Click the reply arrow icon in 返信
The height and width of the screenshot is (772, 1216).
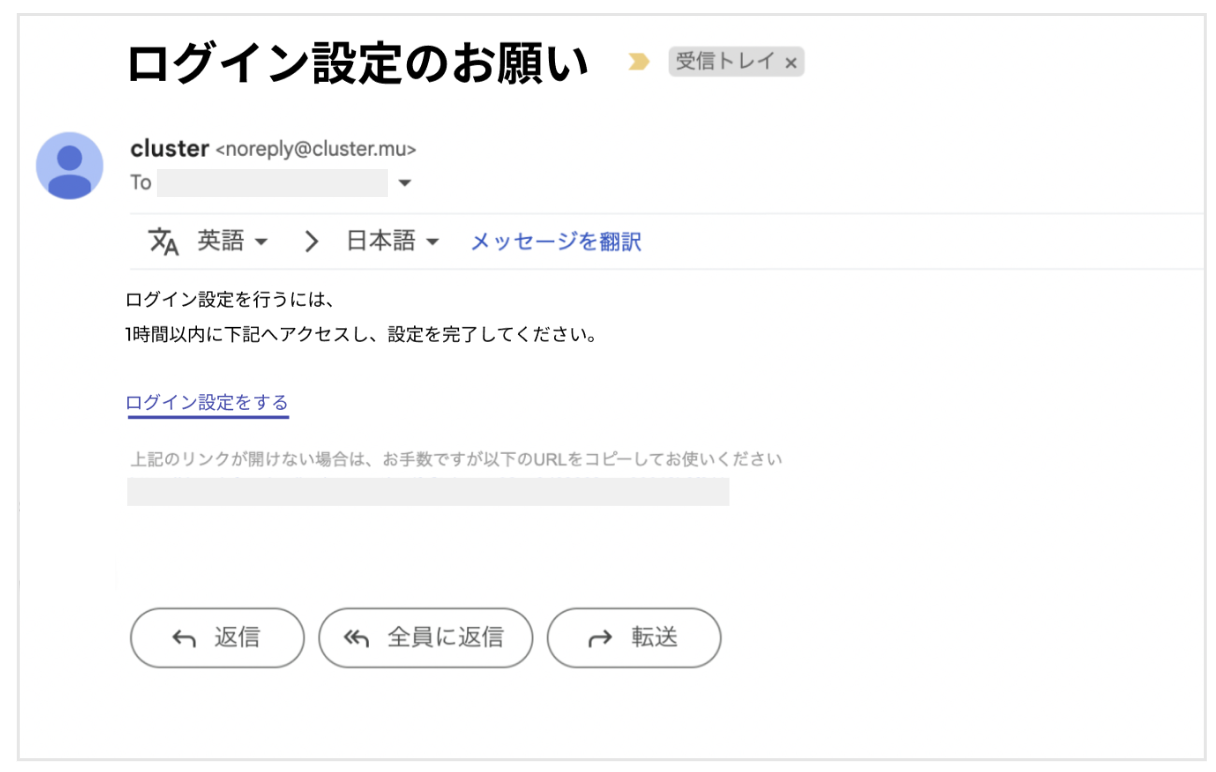[184, 638]
